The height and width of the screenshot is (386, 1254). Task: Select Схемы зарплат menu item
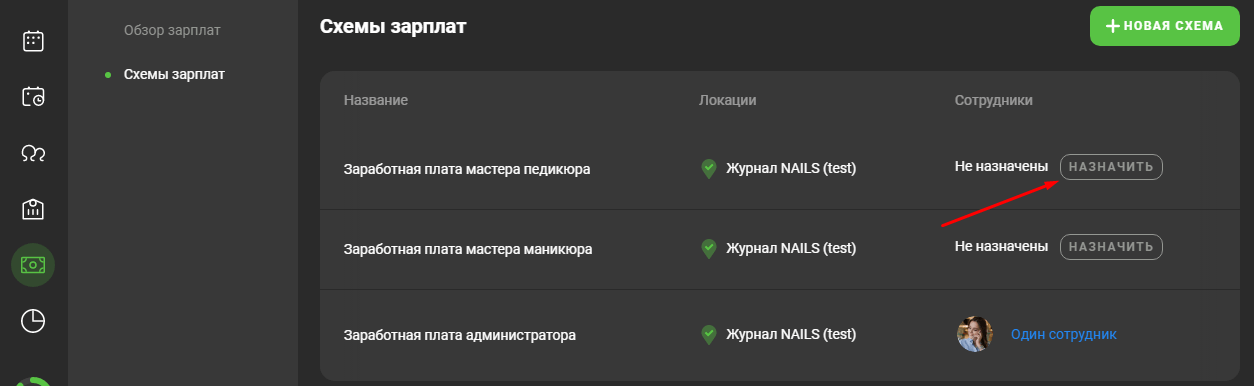174,74
